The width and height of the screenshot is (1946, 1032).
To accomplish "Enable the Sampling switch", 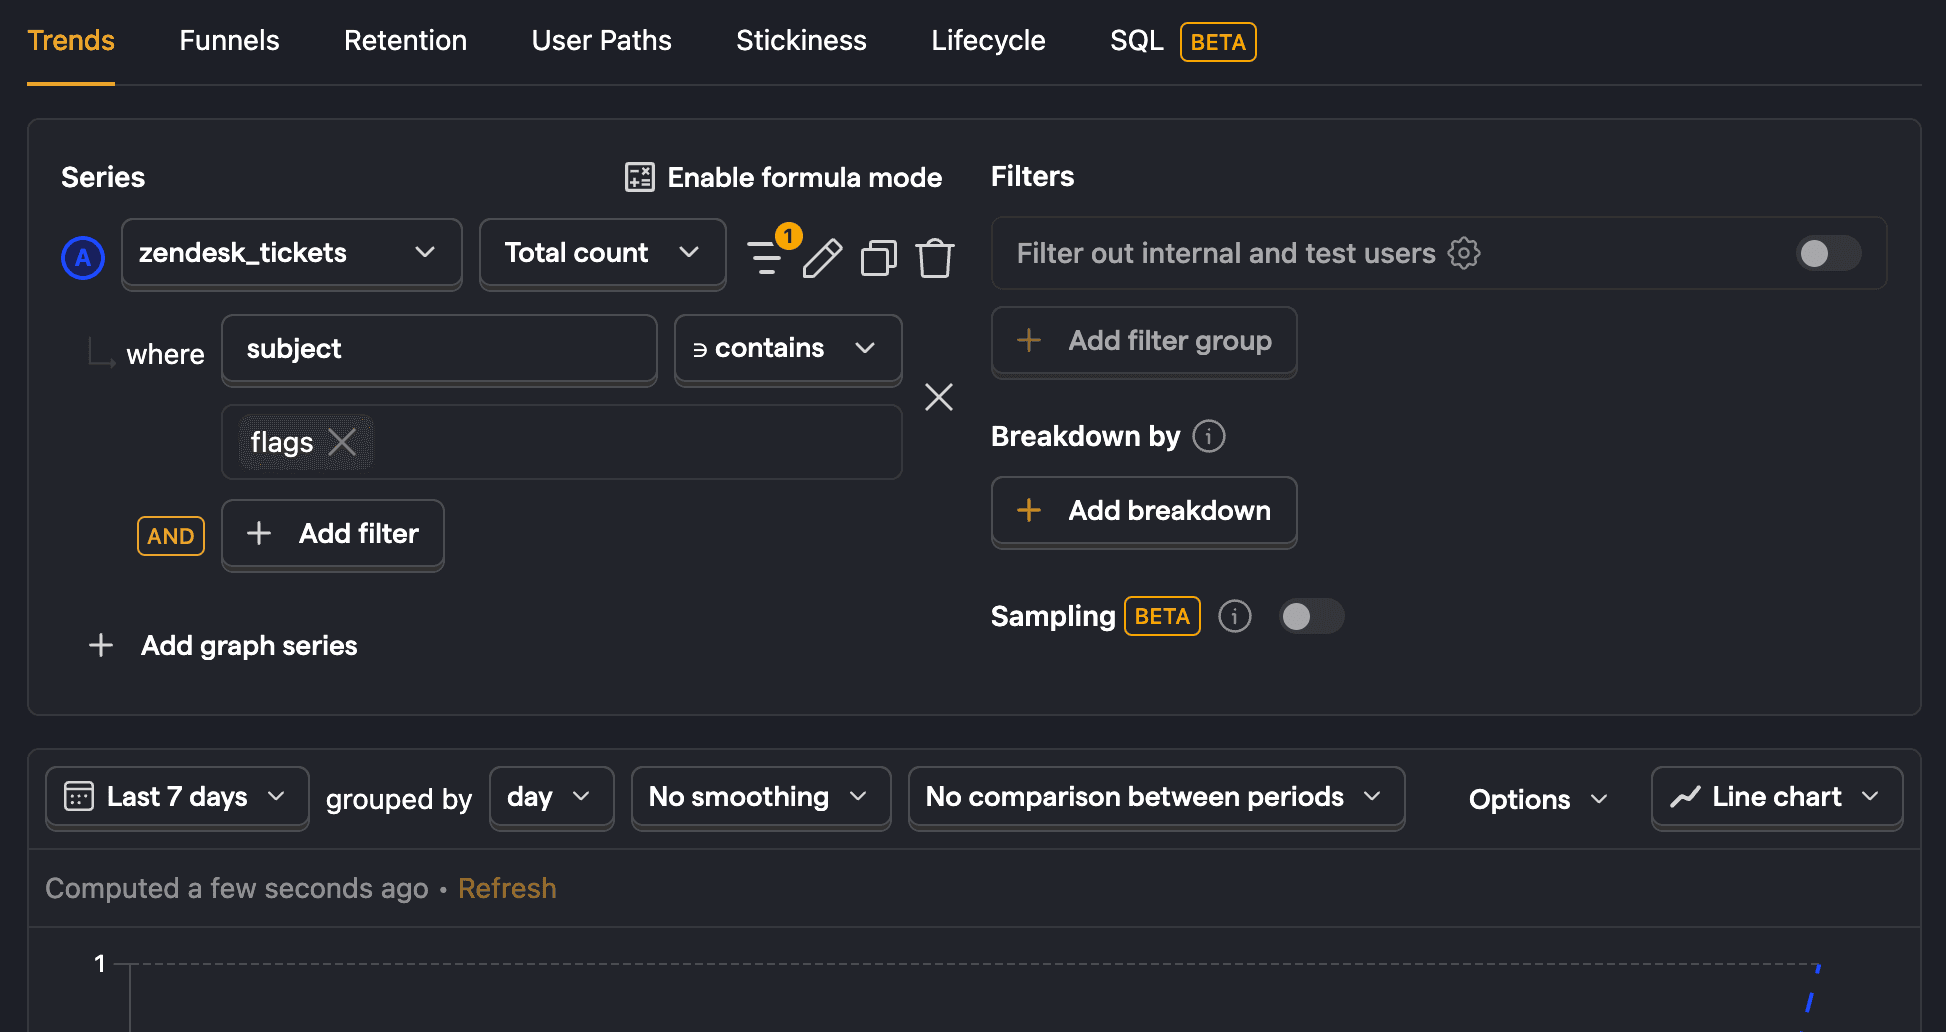I will [x=1311, y=616].
